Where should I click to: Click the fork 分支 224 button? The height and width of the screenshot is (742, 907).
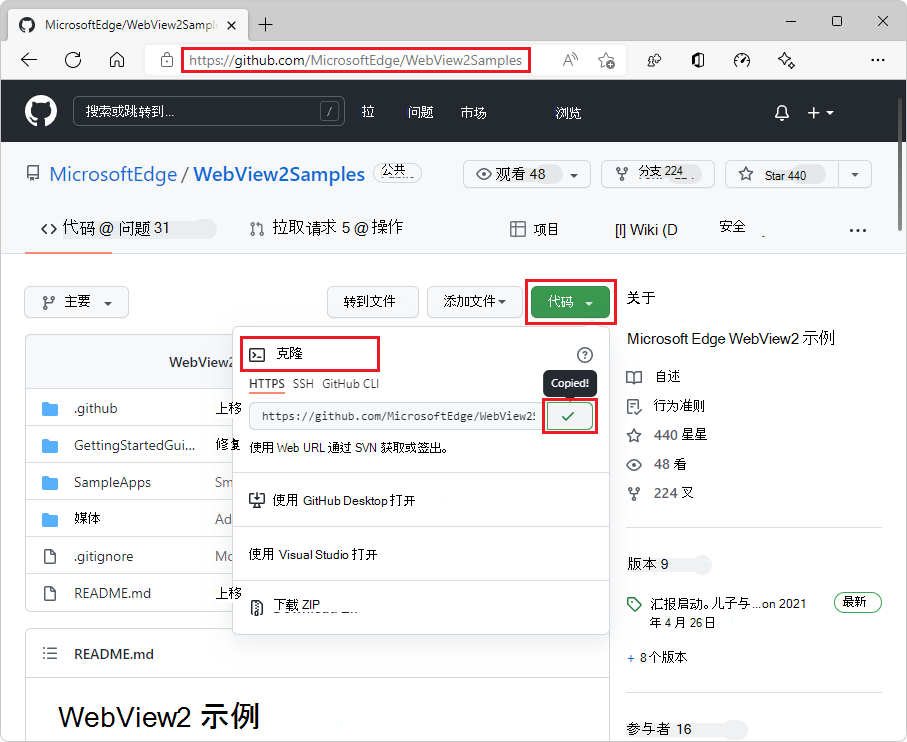click(x=658, y=174)
